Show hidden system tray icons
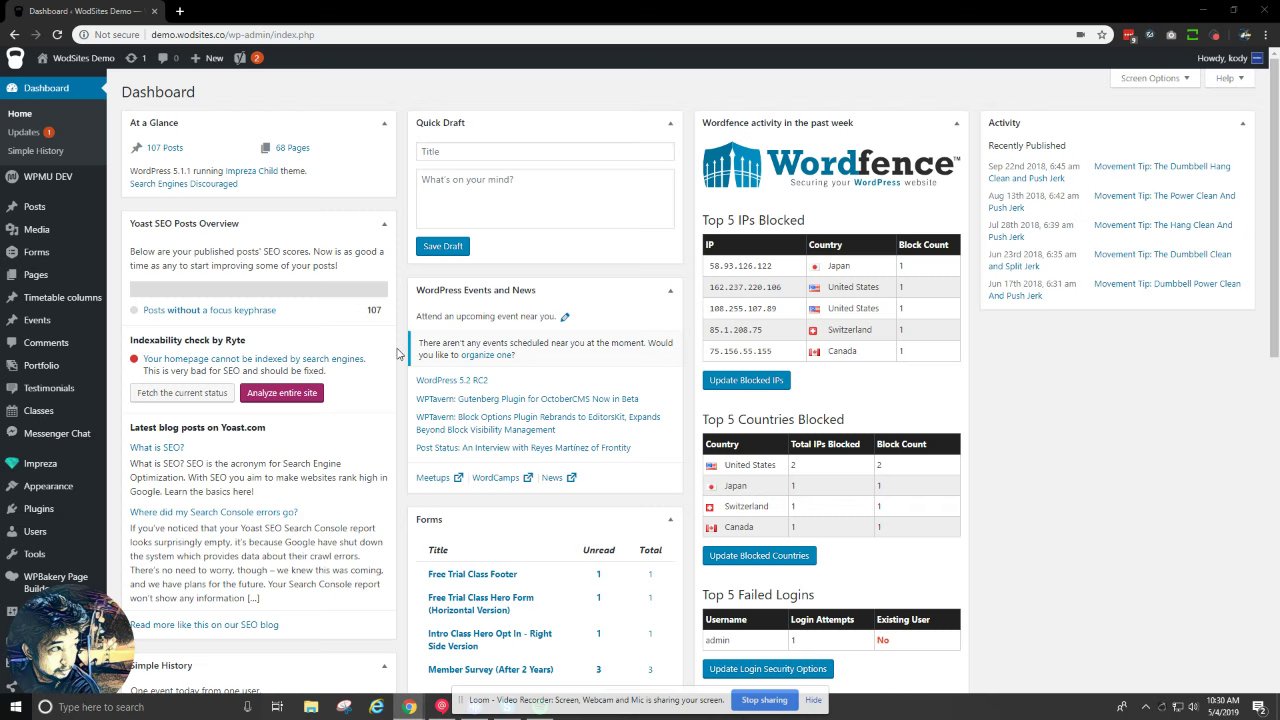Viewport: 1280px width, 720px height. point(1146,707)
